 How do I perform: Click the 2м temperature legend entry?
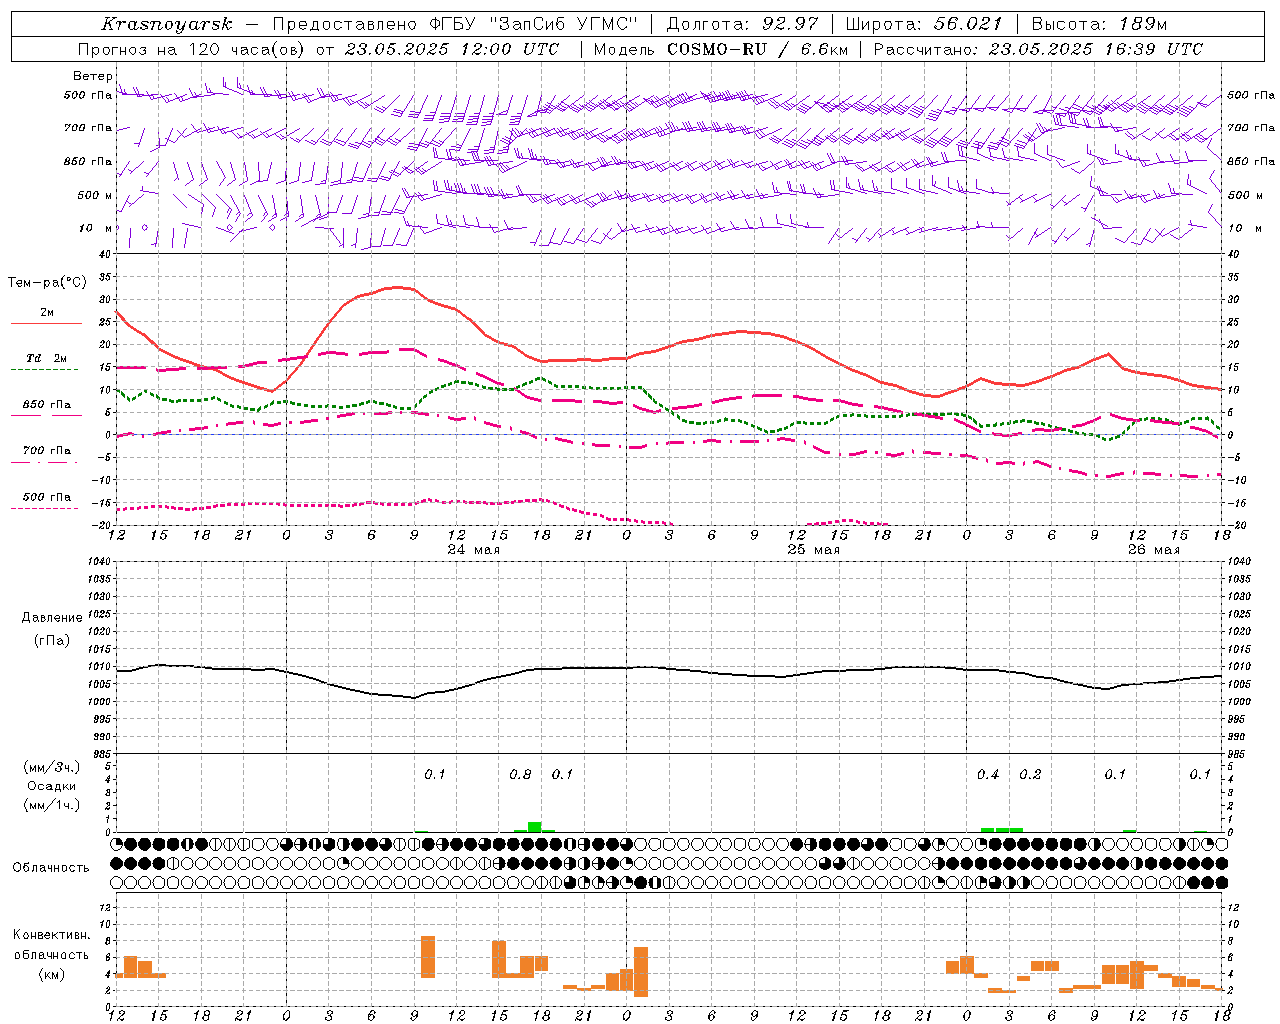click(47, 312)
